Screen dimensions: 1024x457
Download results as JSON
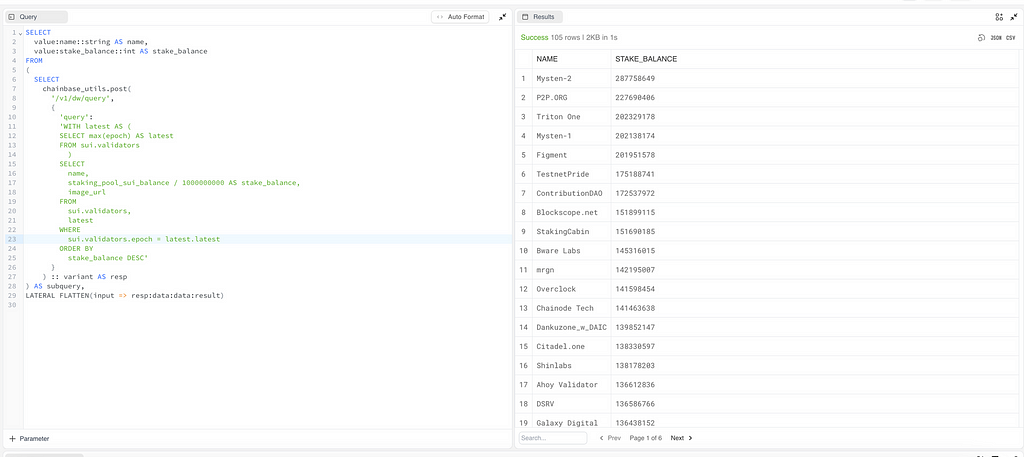click(996, 38)
